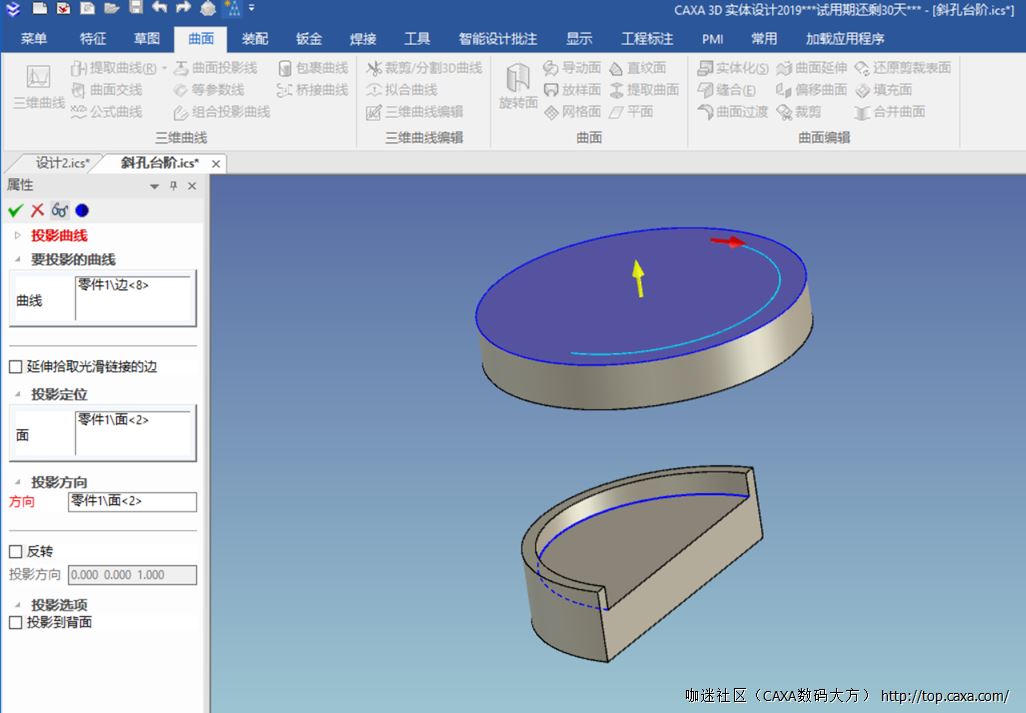
Task: Enable 投影到背面 checkbox
Action: coord(16,622)
